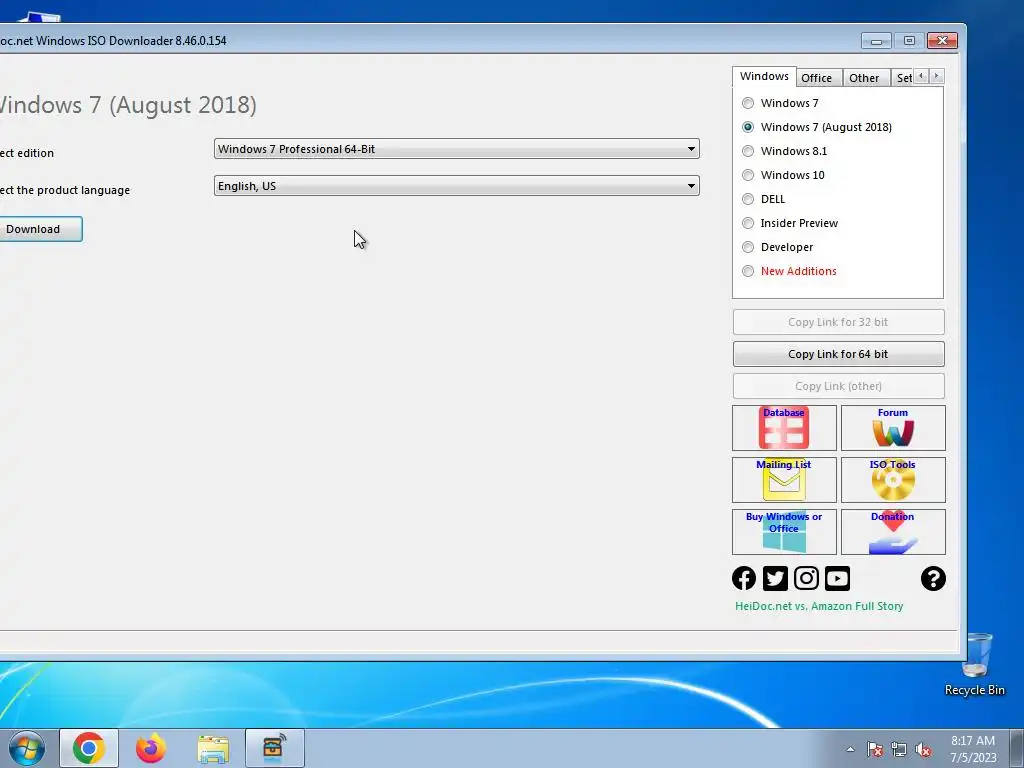Open the YouTube icon
Image resolution: width=1024 pixels, height=768 pixels.
coord(837,578)
